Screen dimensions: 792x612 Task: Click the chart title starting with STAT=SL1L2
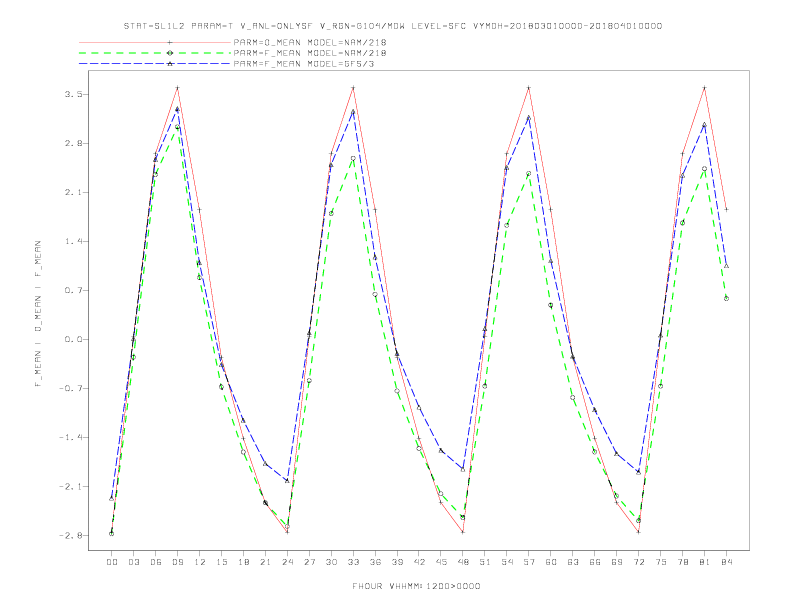(393, 26)
